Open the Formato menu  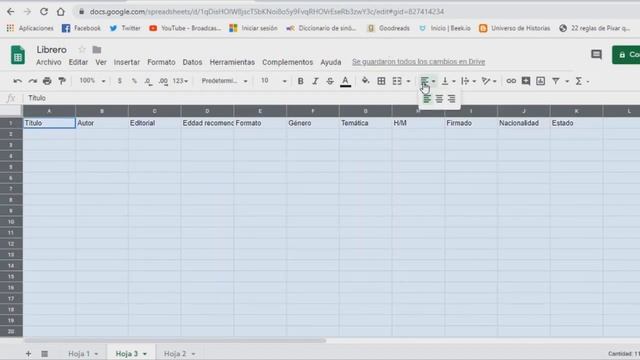click(x=161, y=62)
